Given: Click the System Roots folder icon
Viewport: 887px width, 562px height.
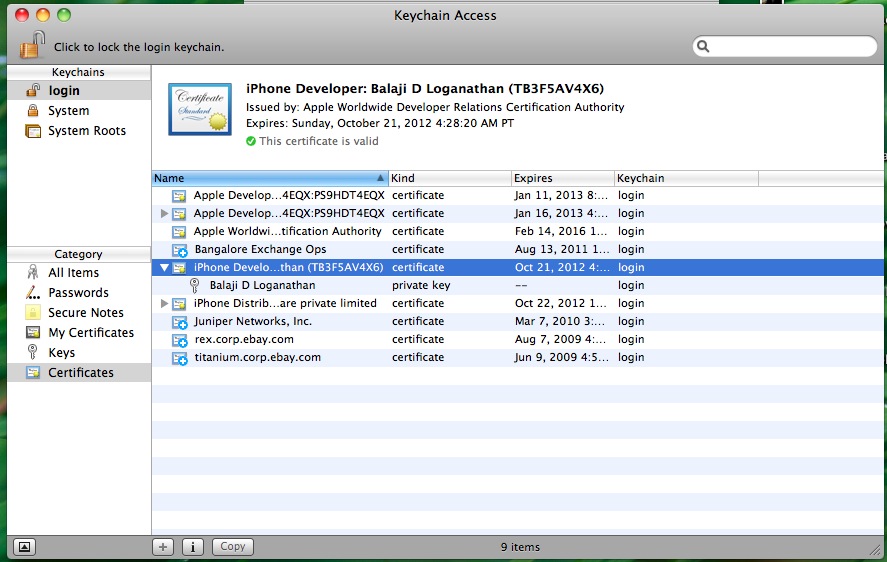Looking at the screenshot, I should click(x=33, y=131).
